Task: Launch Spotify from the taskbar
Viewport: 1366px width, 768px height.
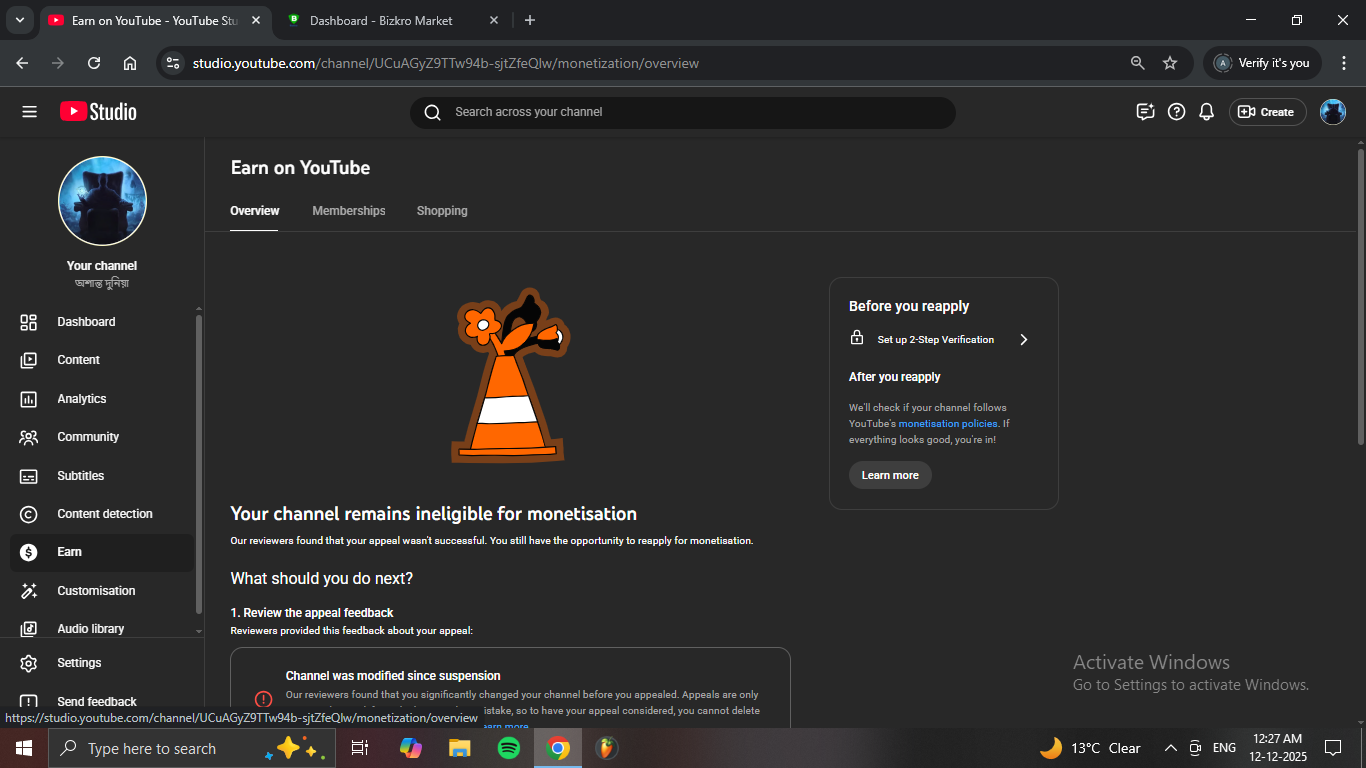Action: (509, 748)
